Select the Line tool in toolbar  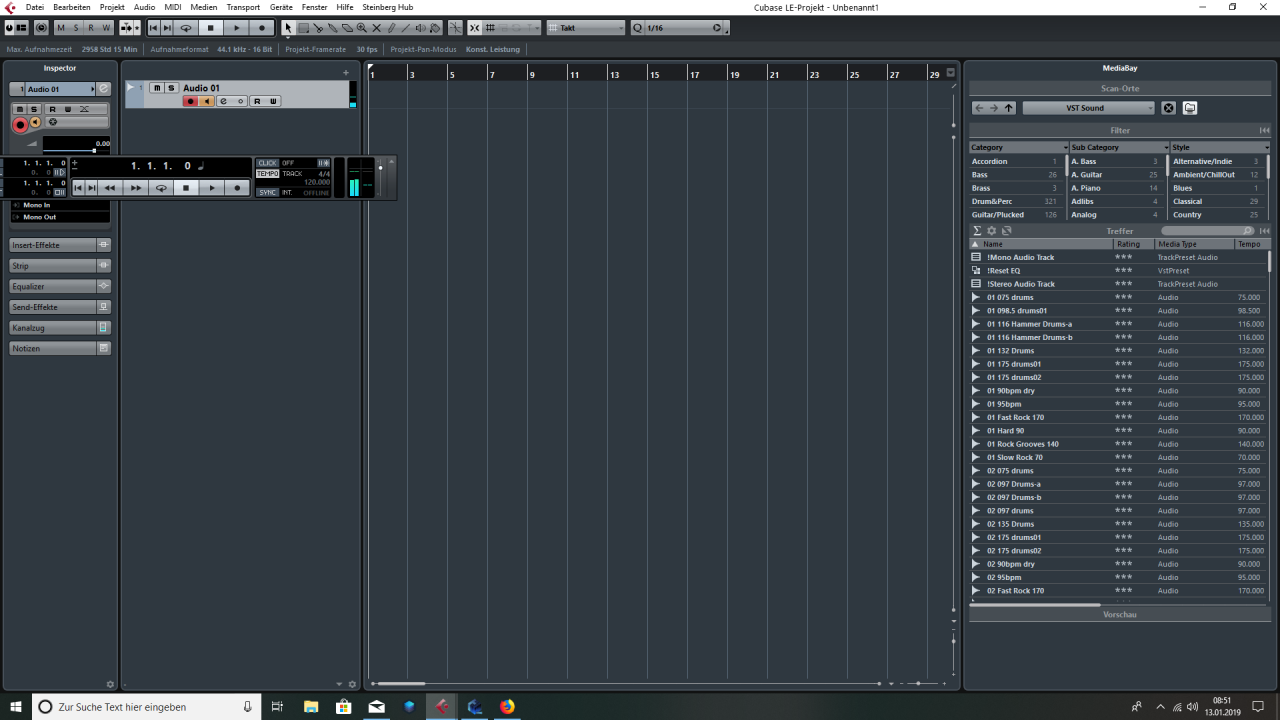click(406, 28)
